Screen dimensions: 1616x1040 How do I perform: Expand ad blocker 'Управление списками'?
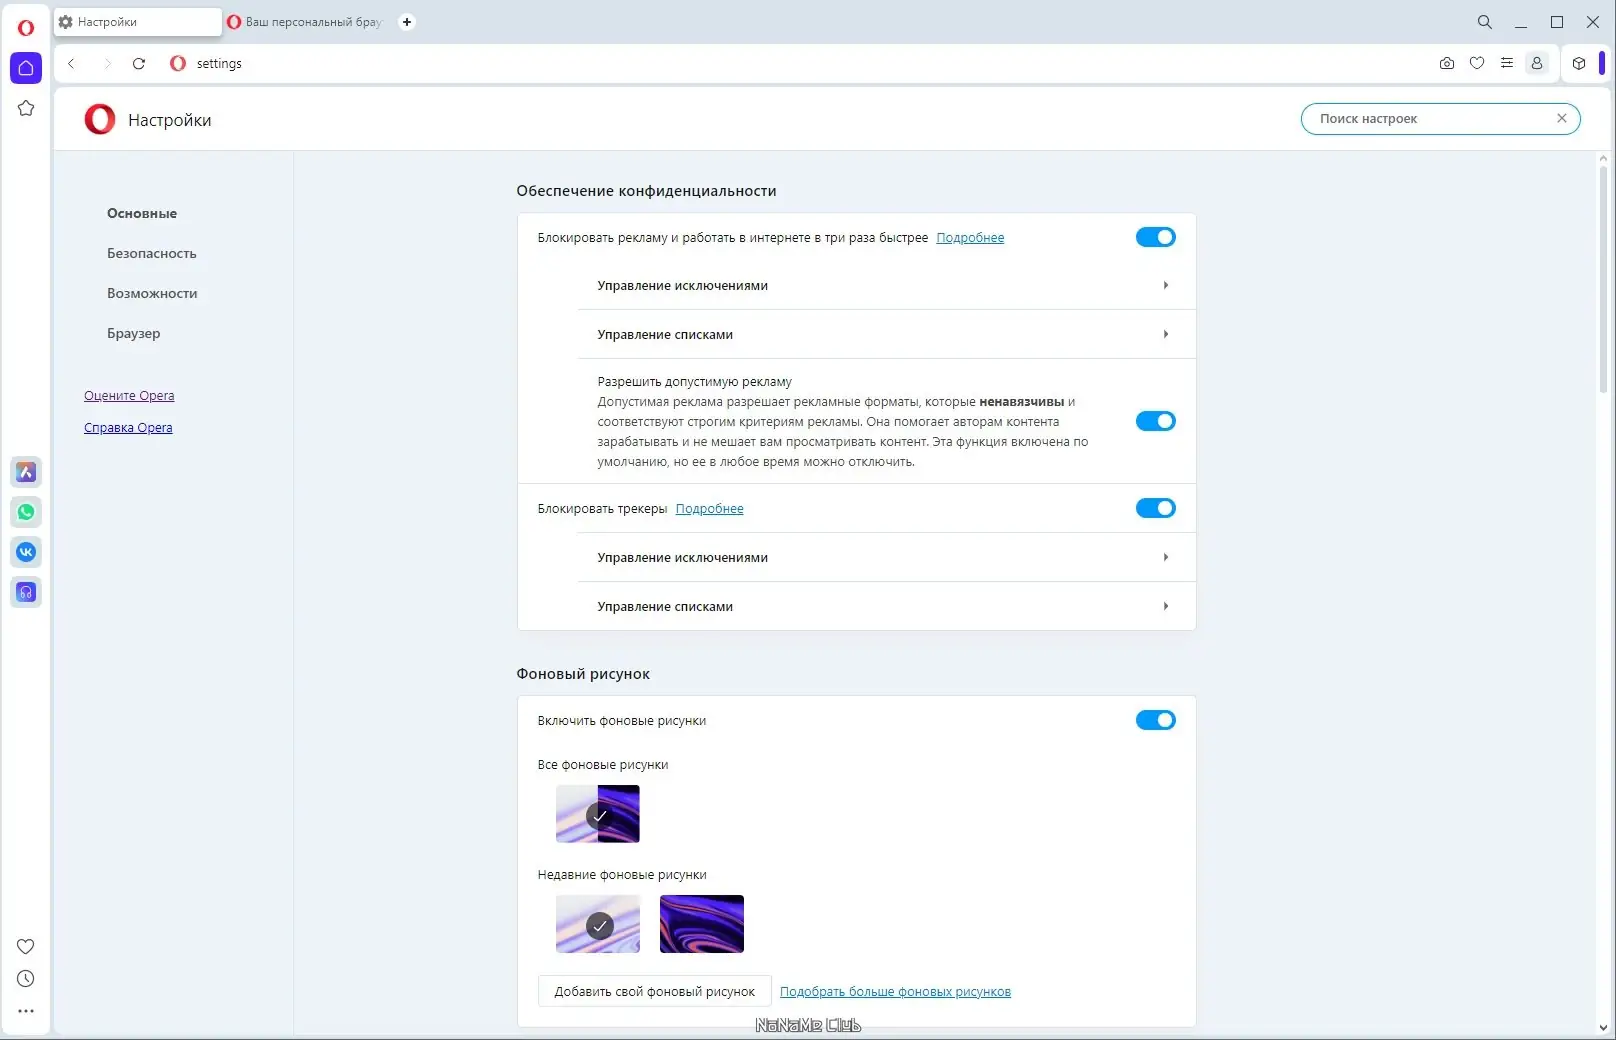886,335
